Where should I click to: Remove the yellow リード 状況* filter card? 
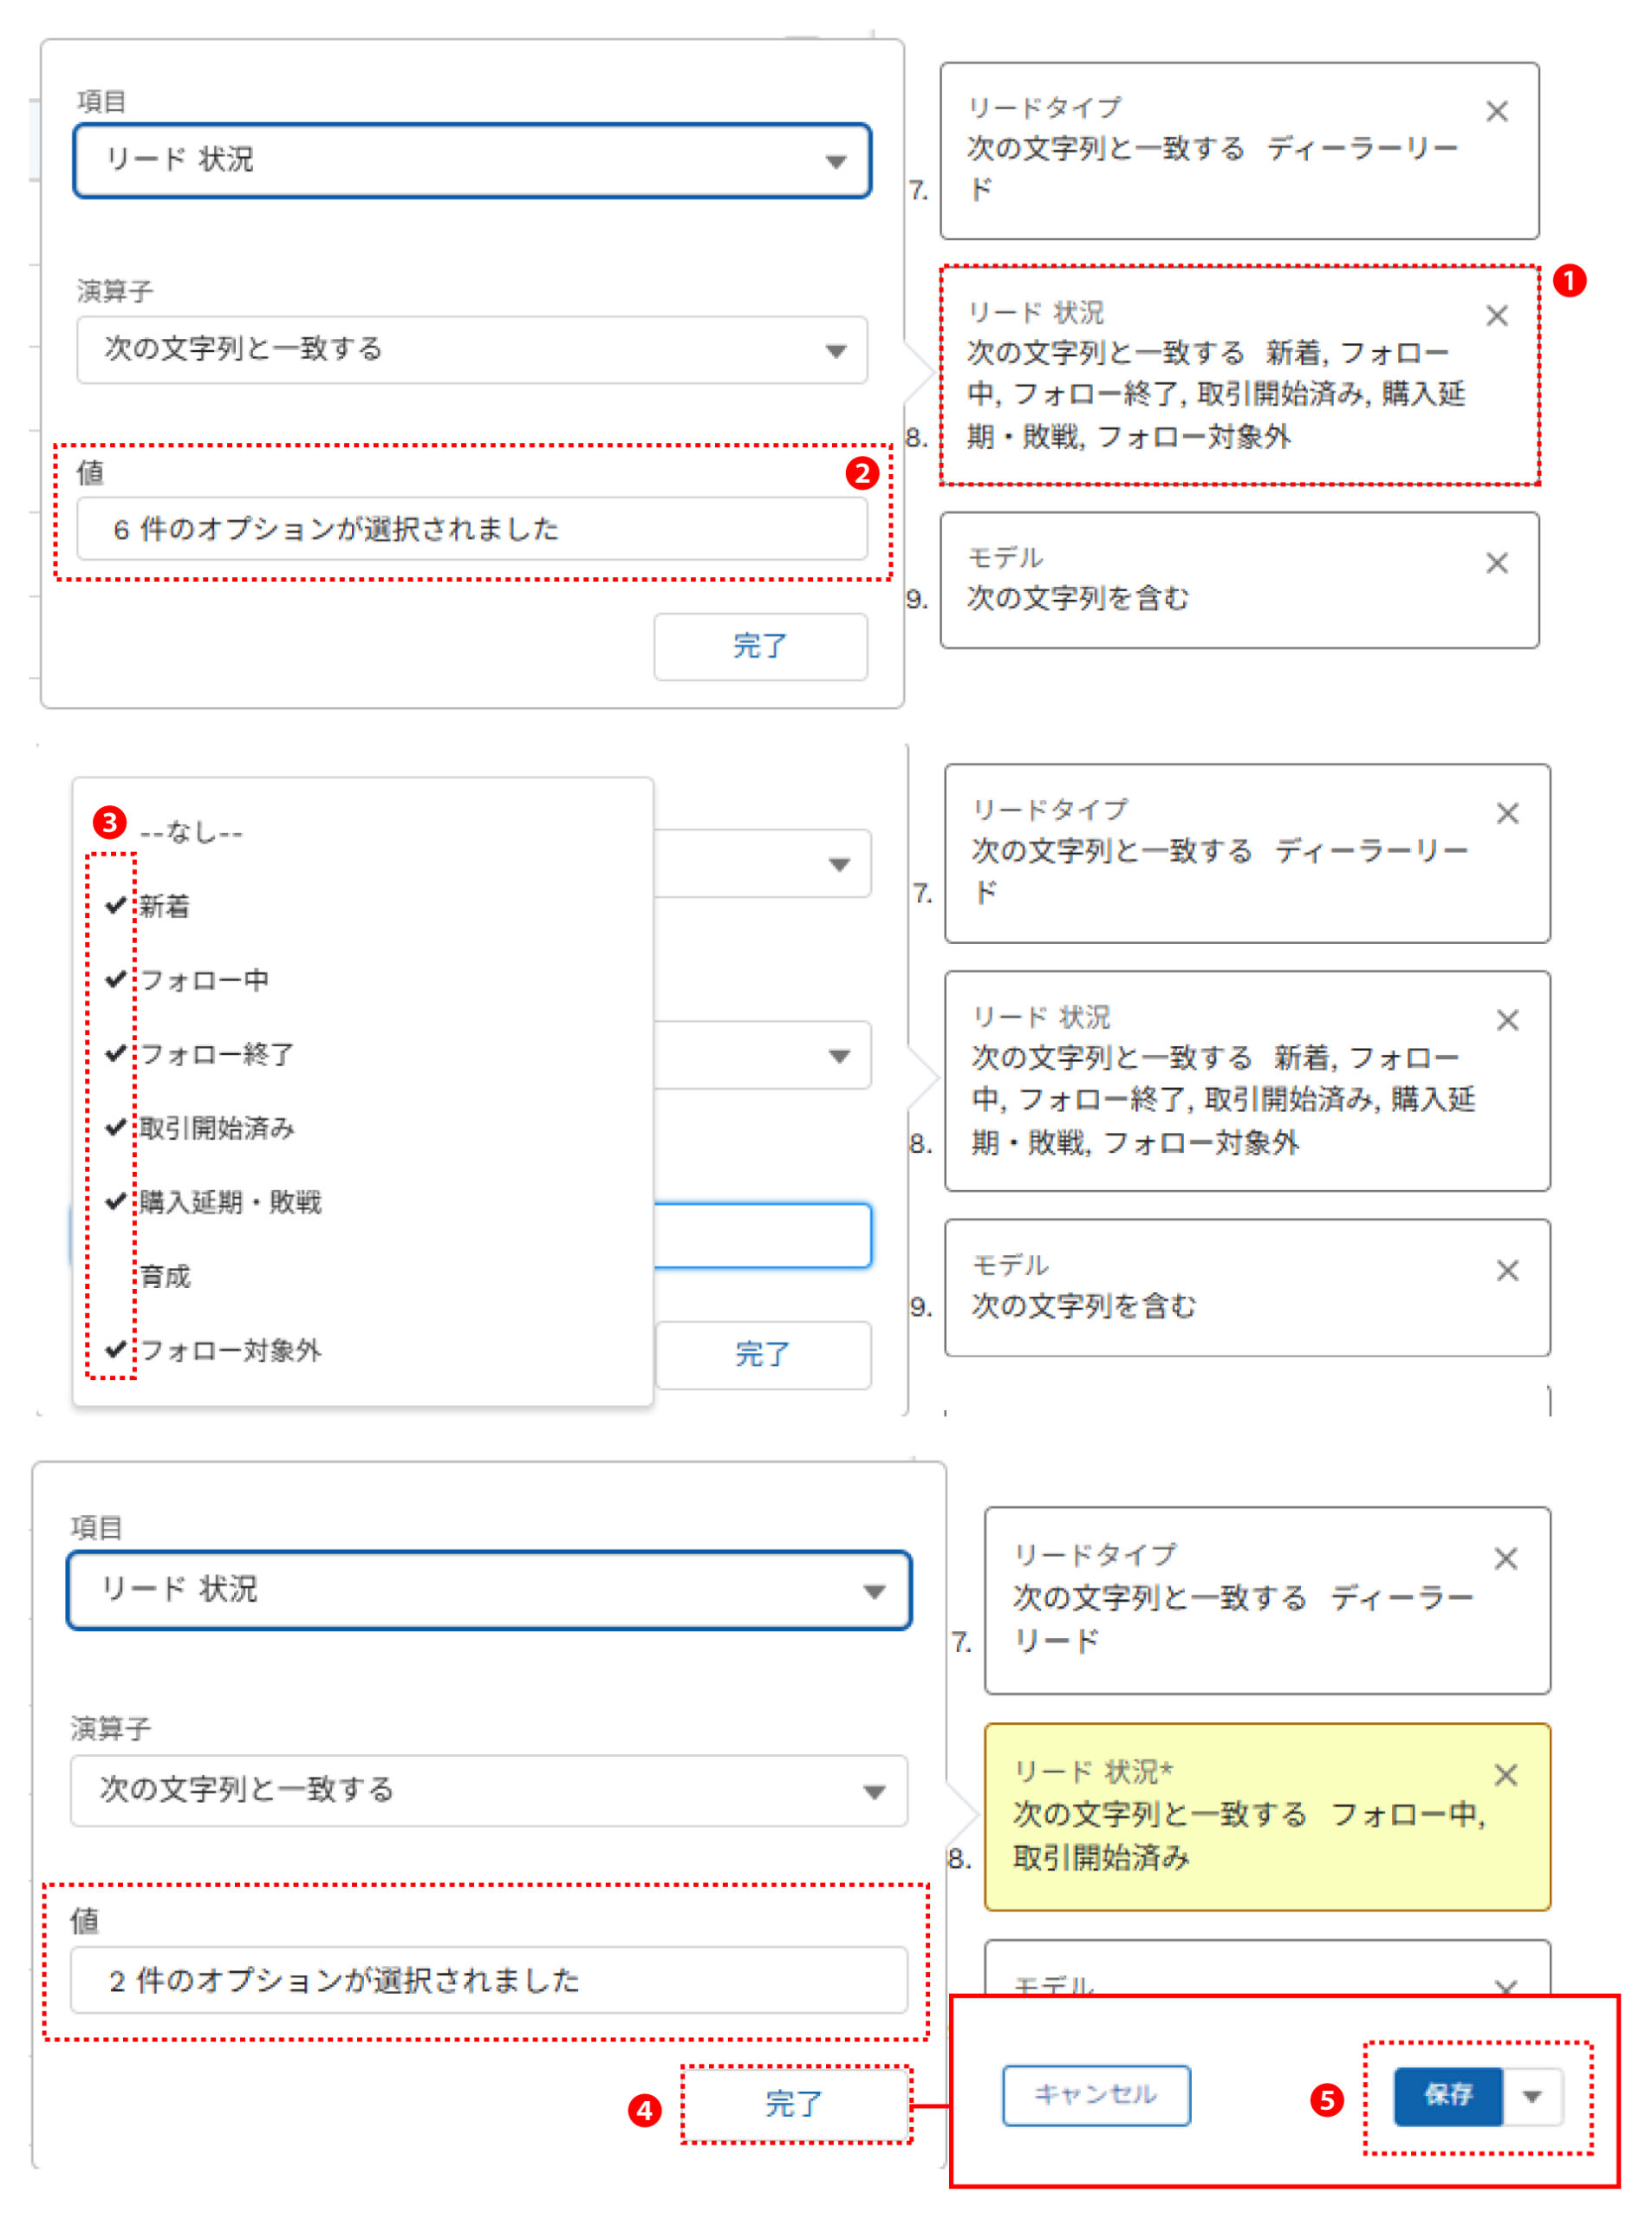pos(1505,1775)
